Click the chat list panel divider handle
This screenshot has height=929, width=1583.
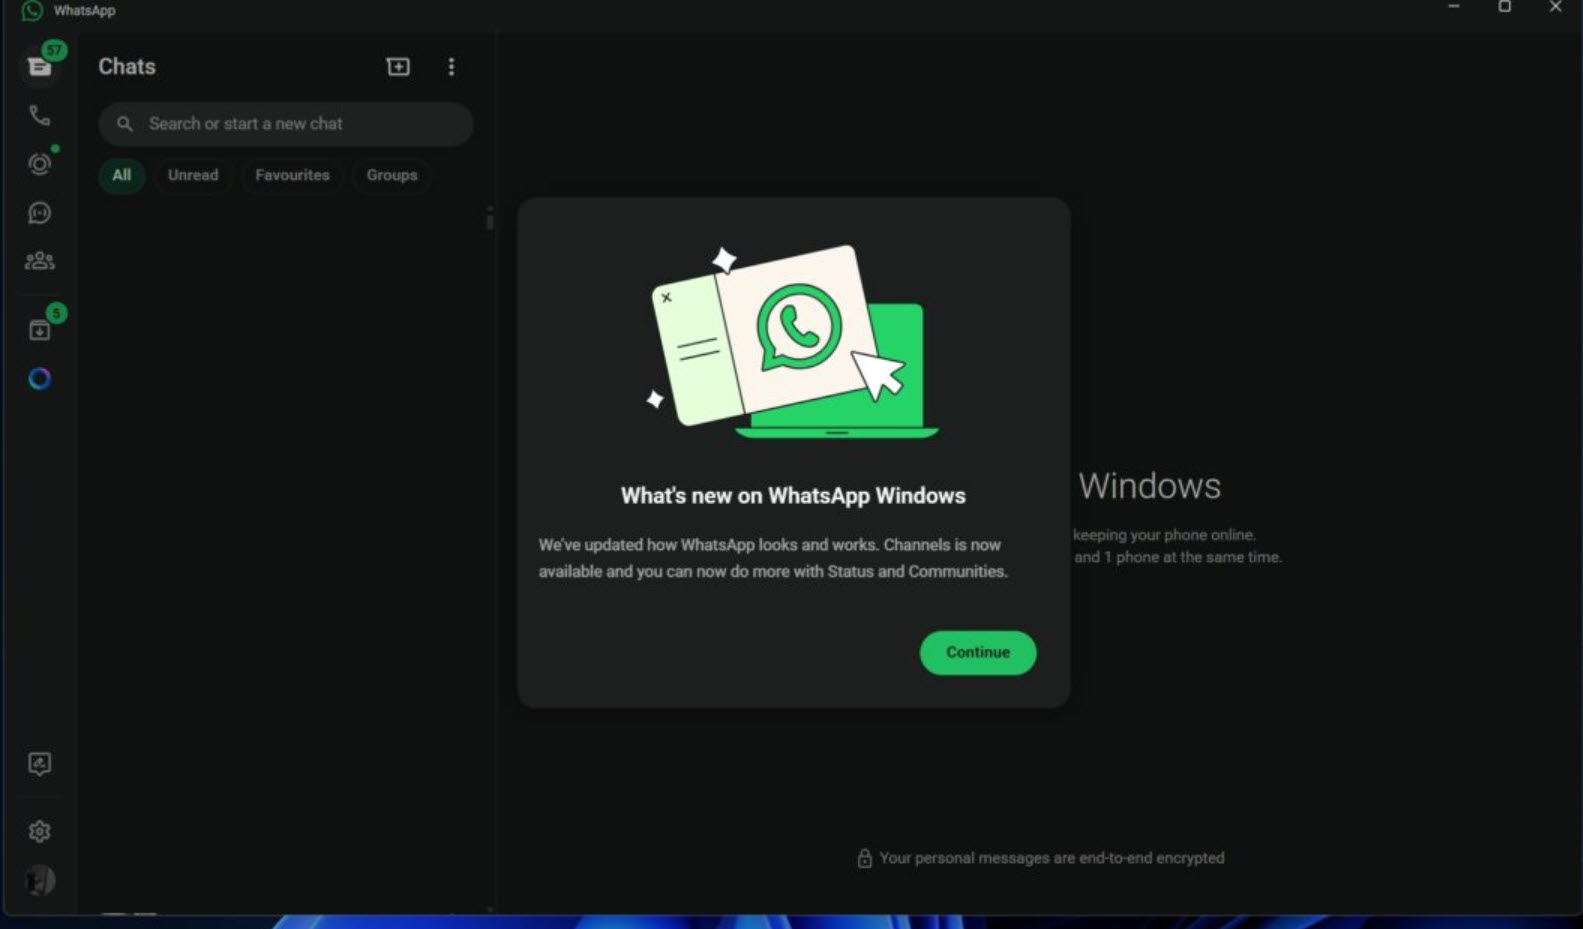(x=490, y=218)
